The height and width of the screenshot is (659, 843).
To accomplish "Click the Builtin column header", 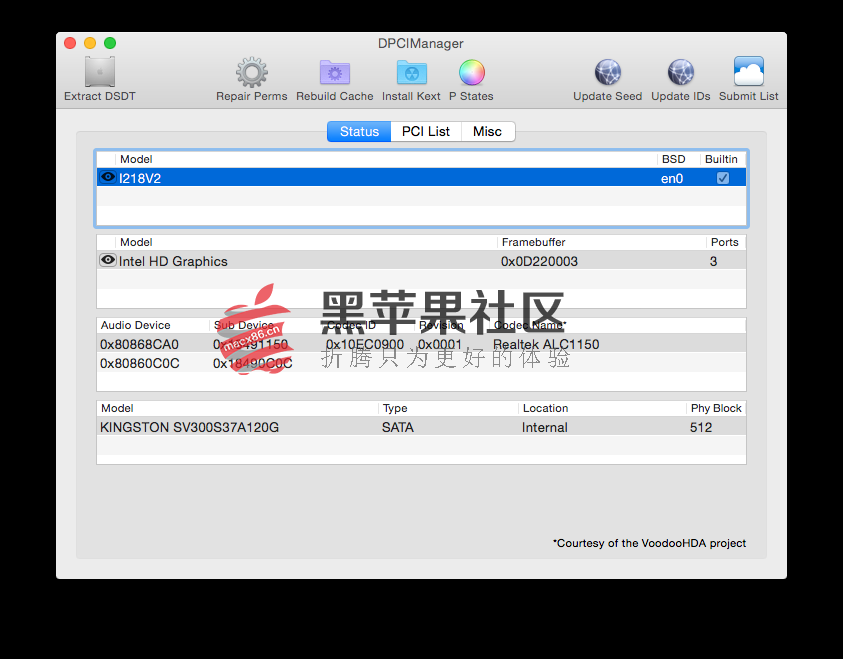I will coord(721,159).
